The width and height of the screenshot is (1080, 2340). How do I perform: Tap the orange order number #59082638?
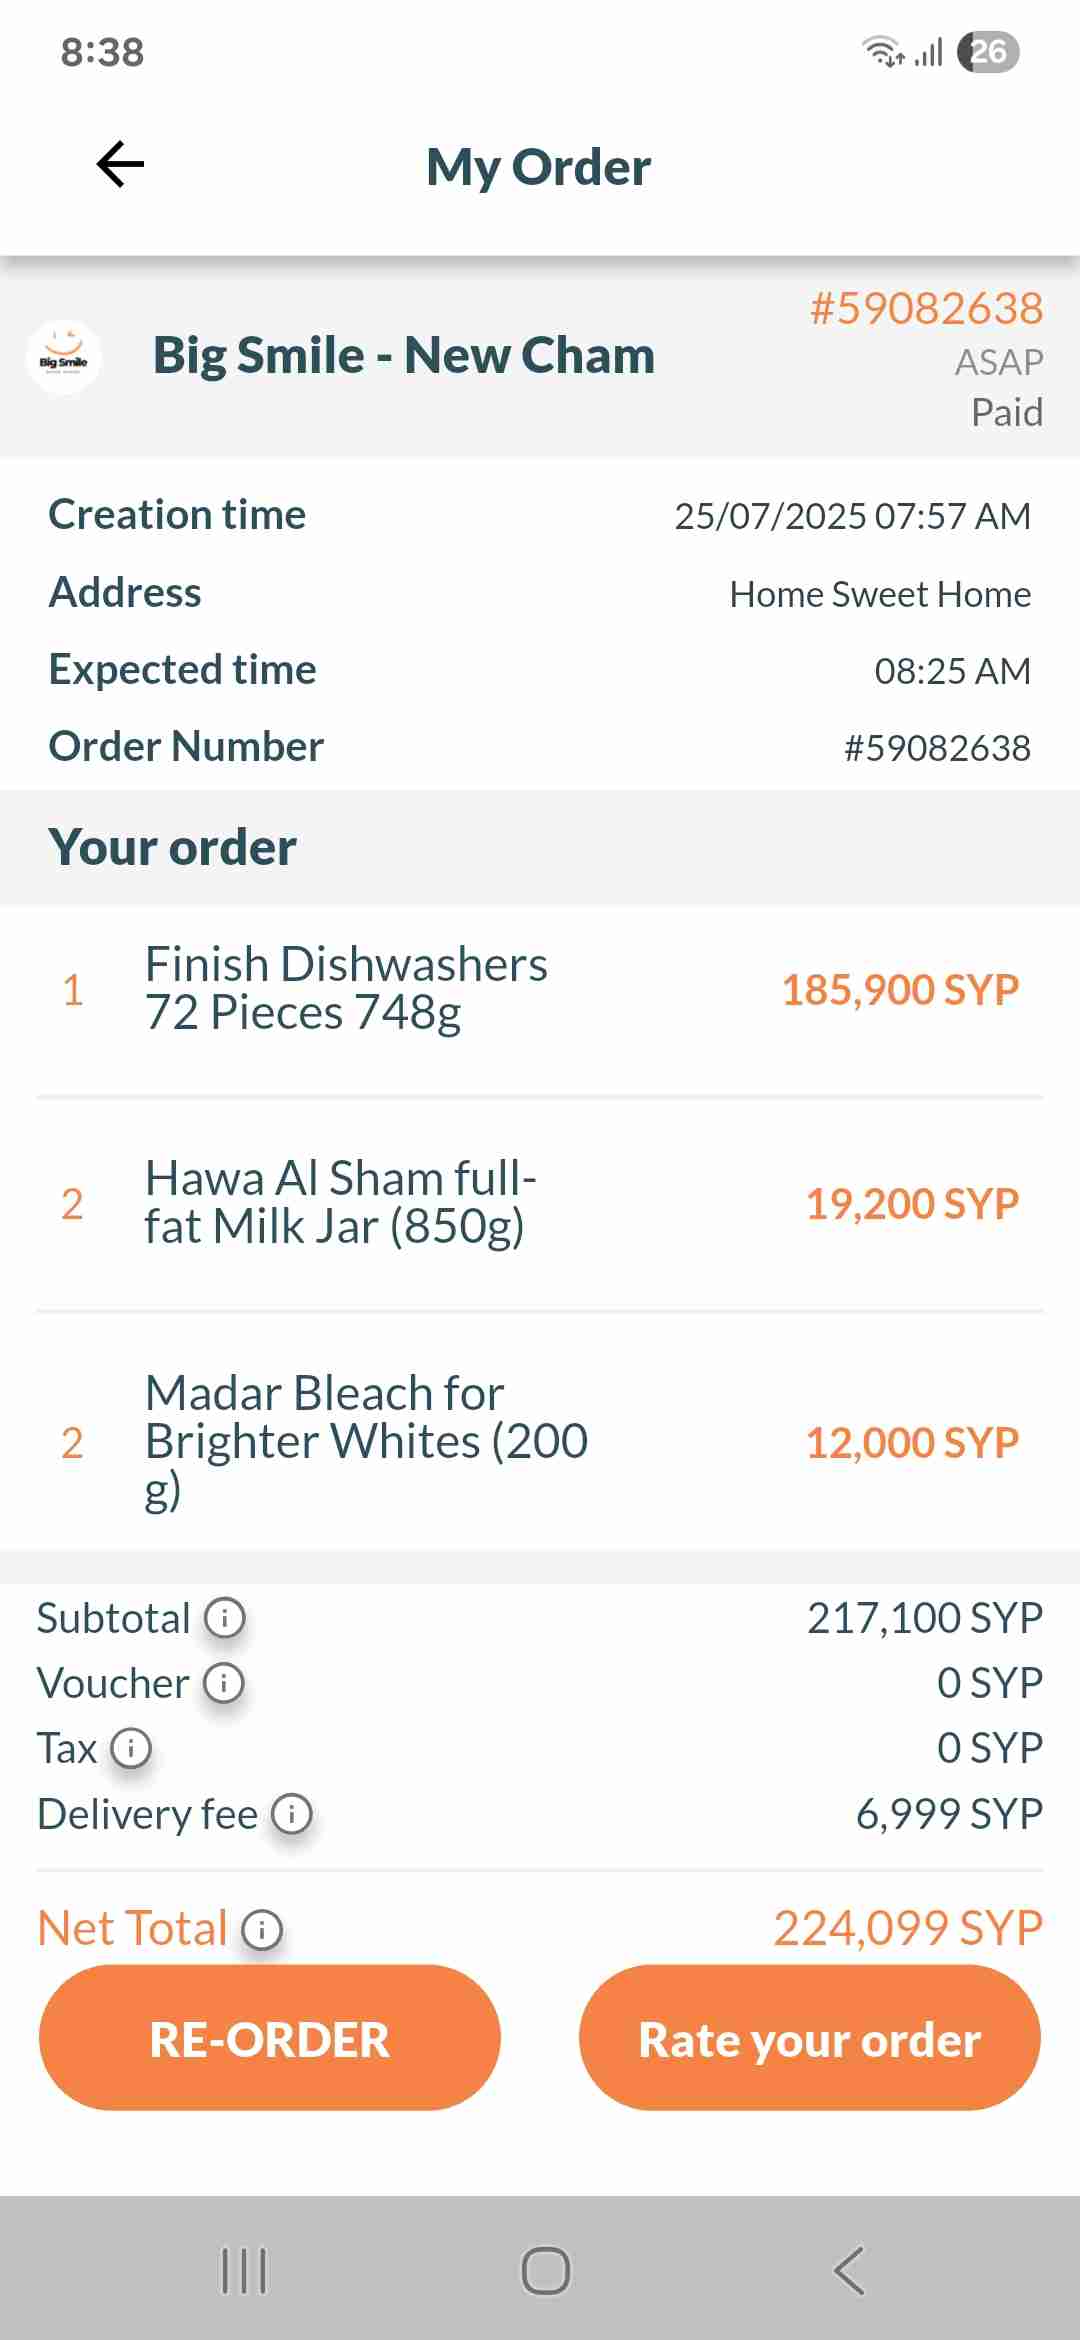(926, 308)
